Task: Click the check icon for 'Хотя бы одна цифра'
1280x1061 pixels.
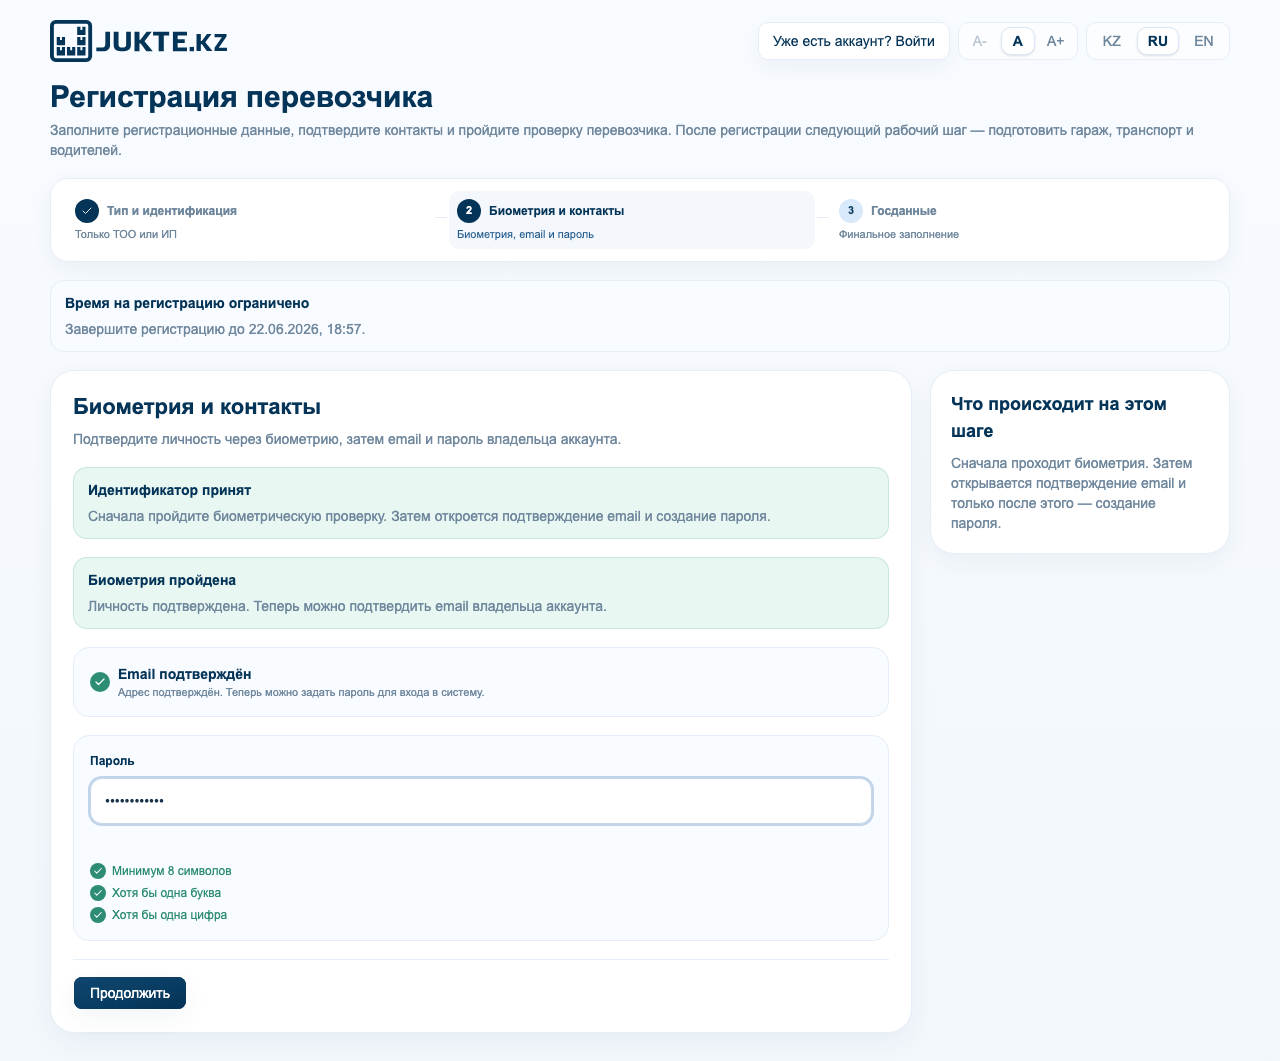Action: 98,915
